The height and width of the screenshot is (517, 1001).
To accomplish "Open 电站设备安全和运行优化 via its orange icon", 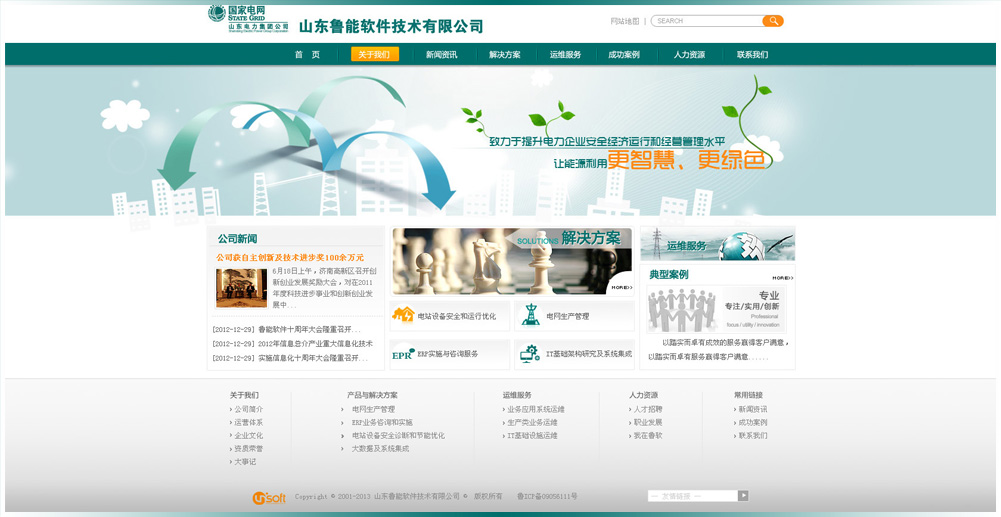I will [403, 315].
